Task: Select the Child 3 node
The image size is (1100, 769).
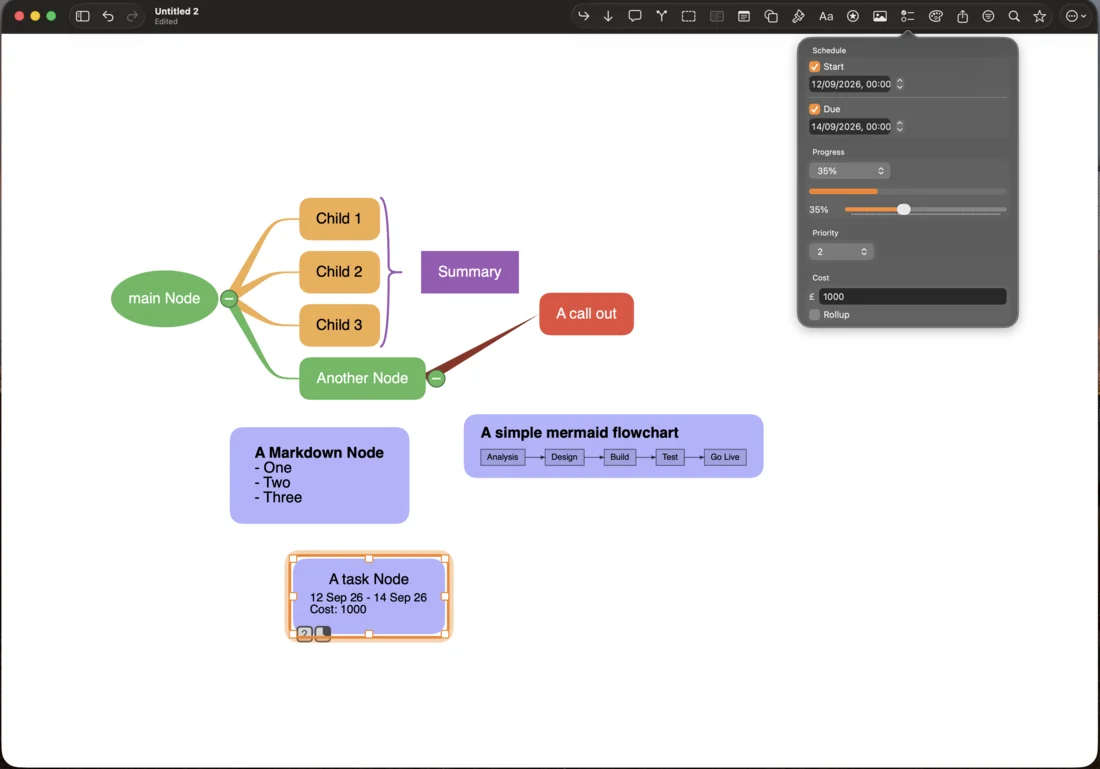Action: (340, 325)
